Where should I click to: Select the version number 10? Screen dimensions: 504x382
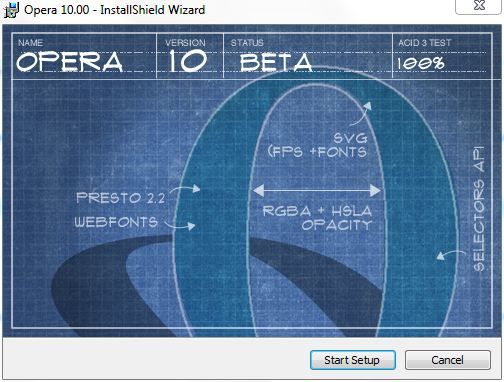[x=188, y=61]
